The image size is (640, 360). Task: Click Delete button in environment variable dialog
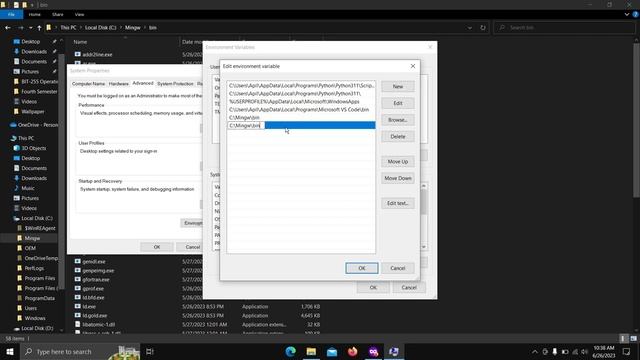[398, 137]
